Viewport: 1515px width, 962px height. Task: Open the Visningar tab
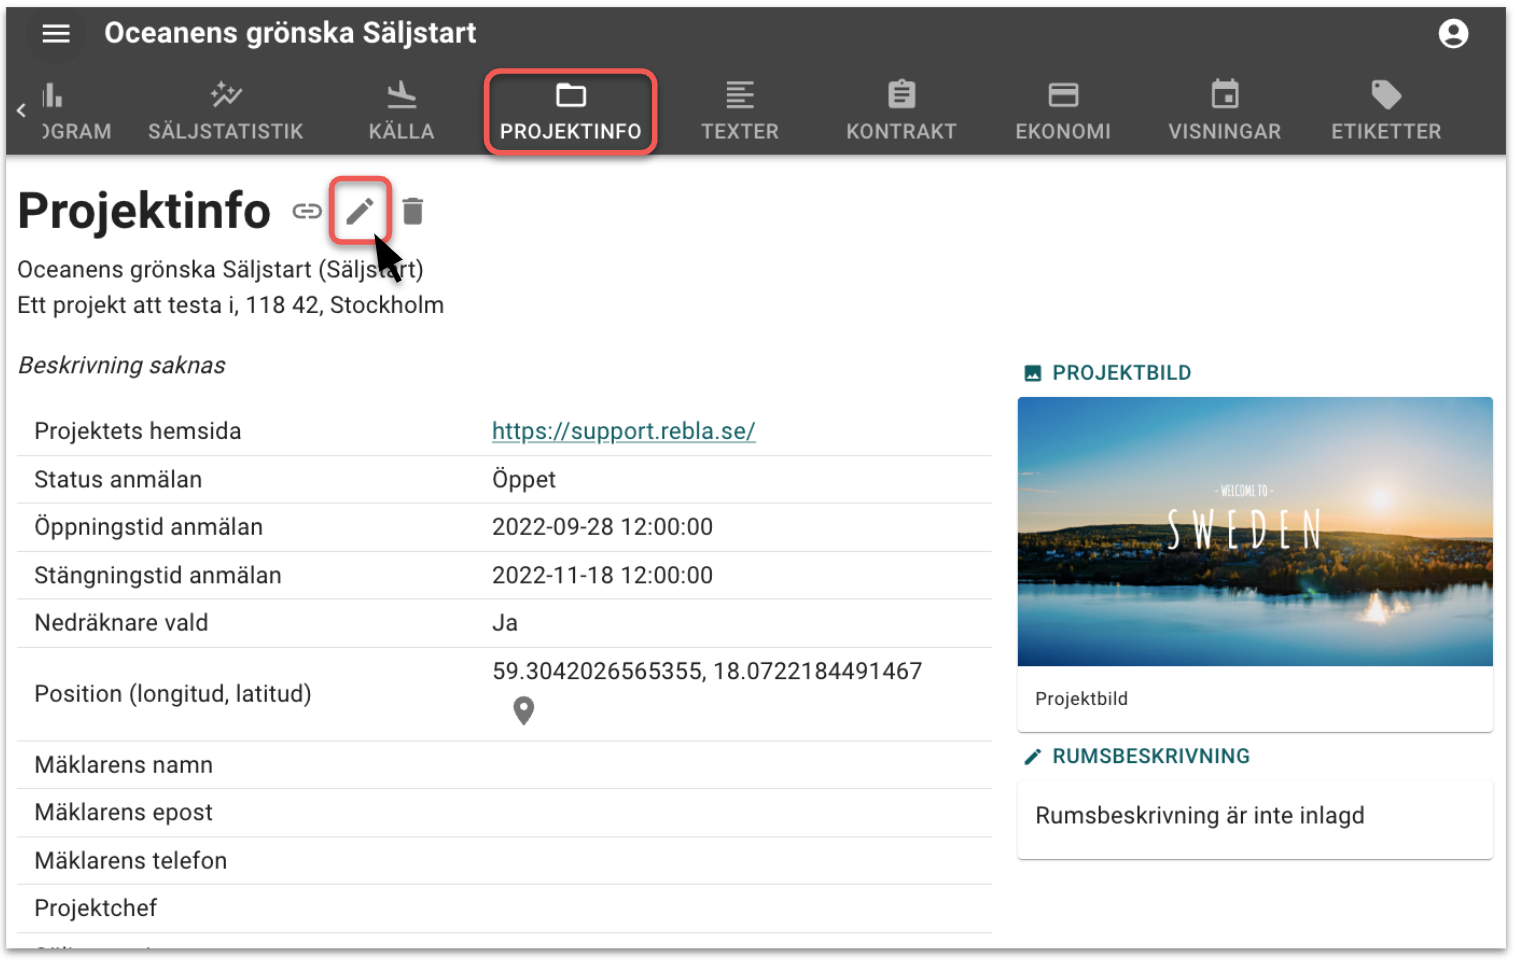(1224, 111)
